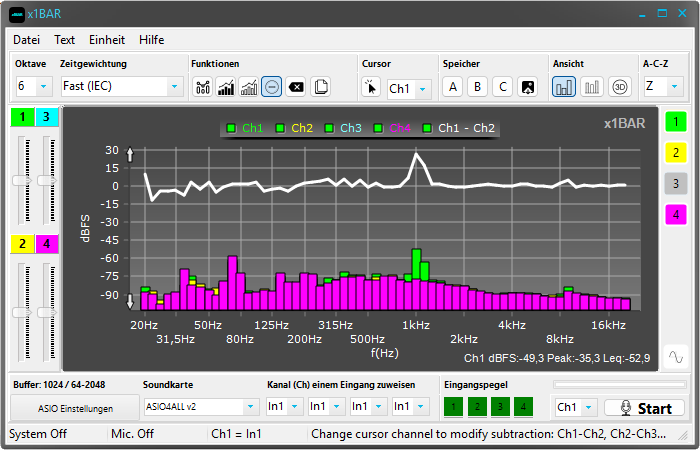Enable the 3D view
The image size is (700, 450).
(620, 87)
